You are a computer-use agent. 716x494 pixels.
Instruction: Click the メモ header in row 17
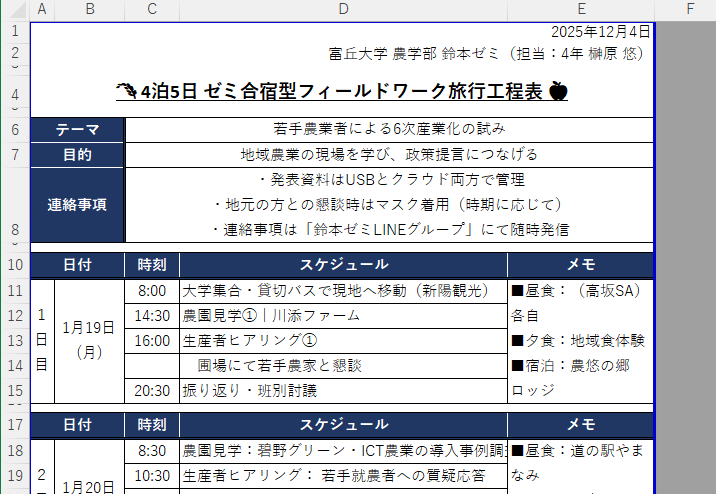tap(581, 425)
